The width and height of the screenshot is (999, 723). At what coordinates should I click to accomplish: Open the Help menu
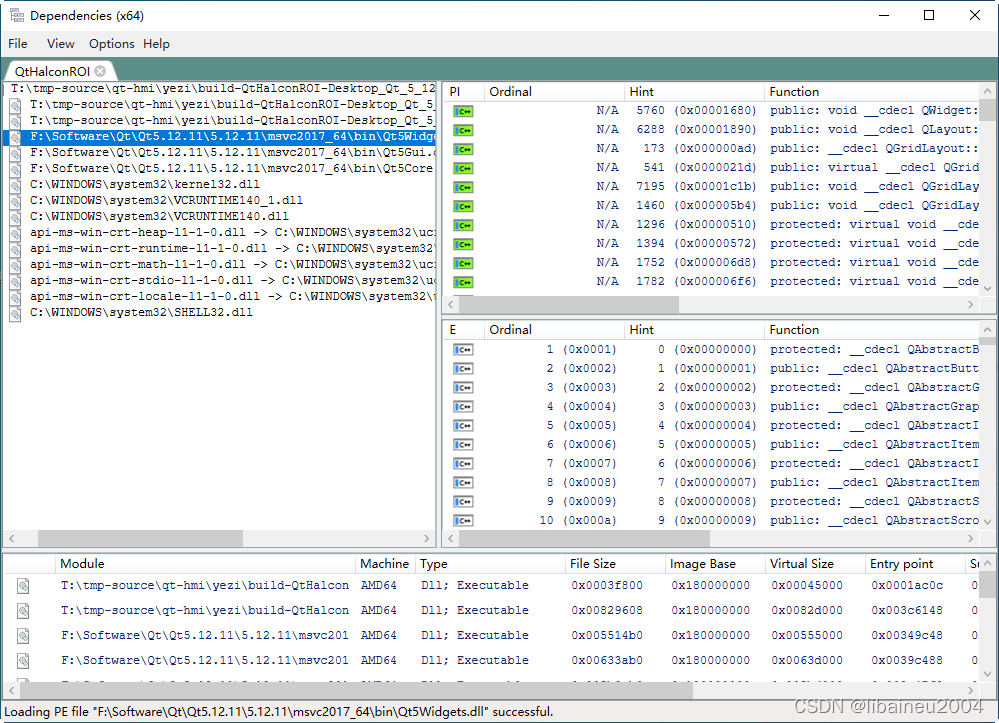pos(156,44)
